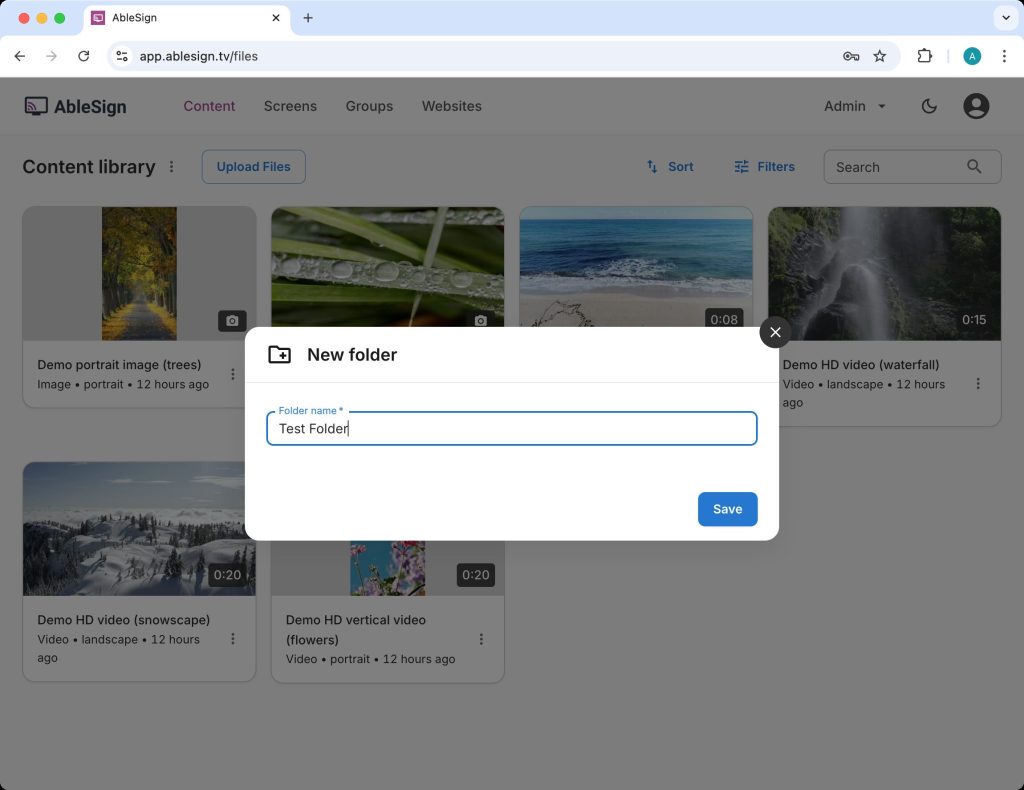Select the AbleSign browser tab

186,18
